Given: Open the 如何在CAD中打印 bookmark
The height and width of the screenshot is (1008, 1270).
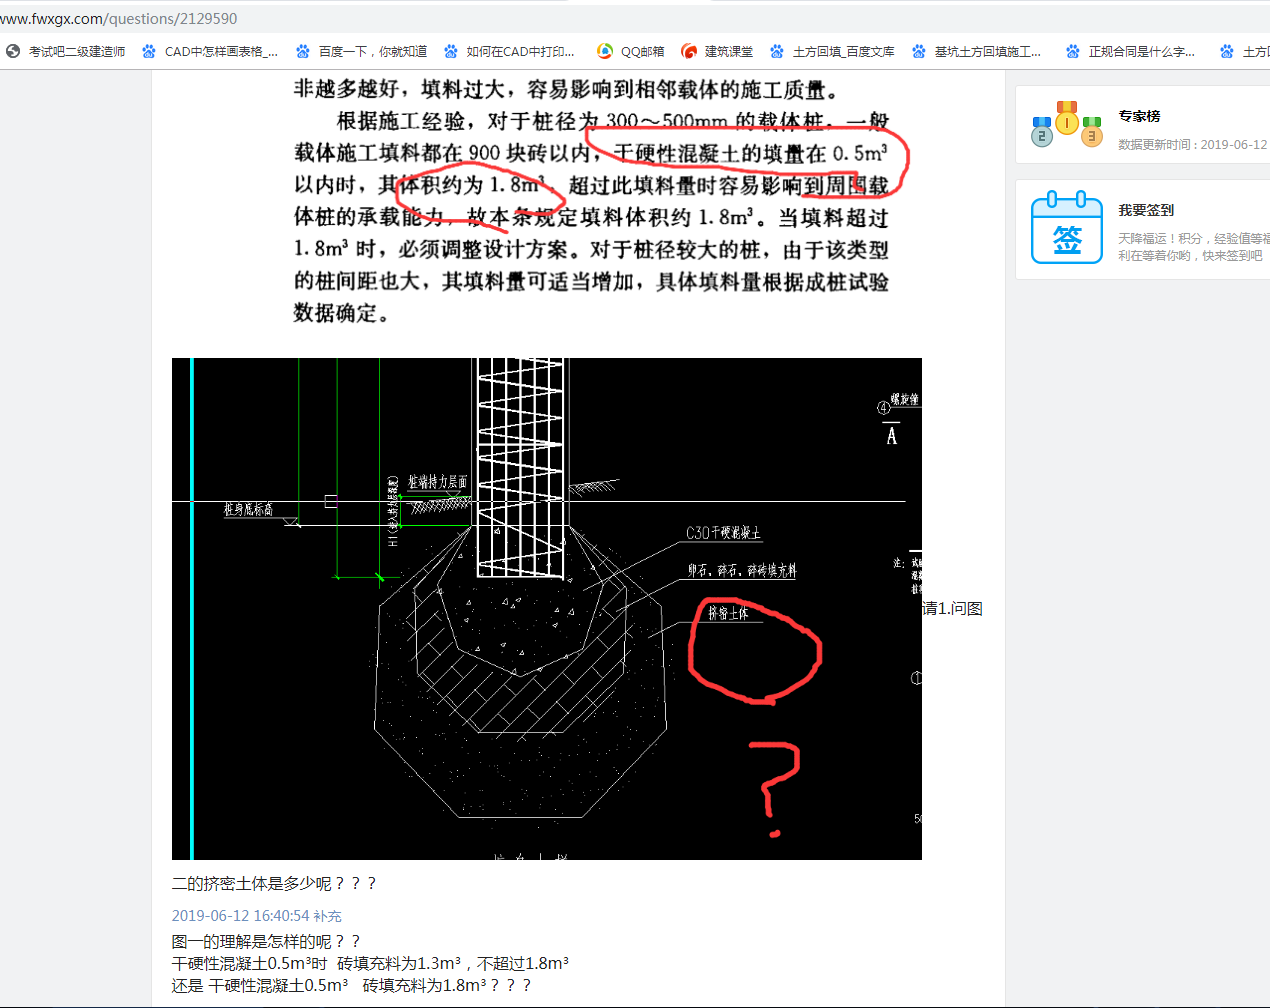Looking at the screenshot, I should 510,51.
